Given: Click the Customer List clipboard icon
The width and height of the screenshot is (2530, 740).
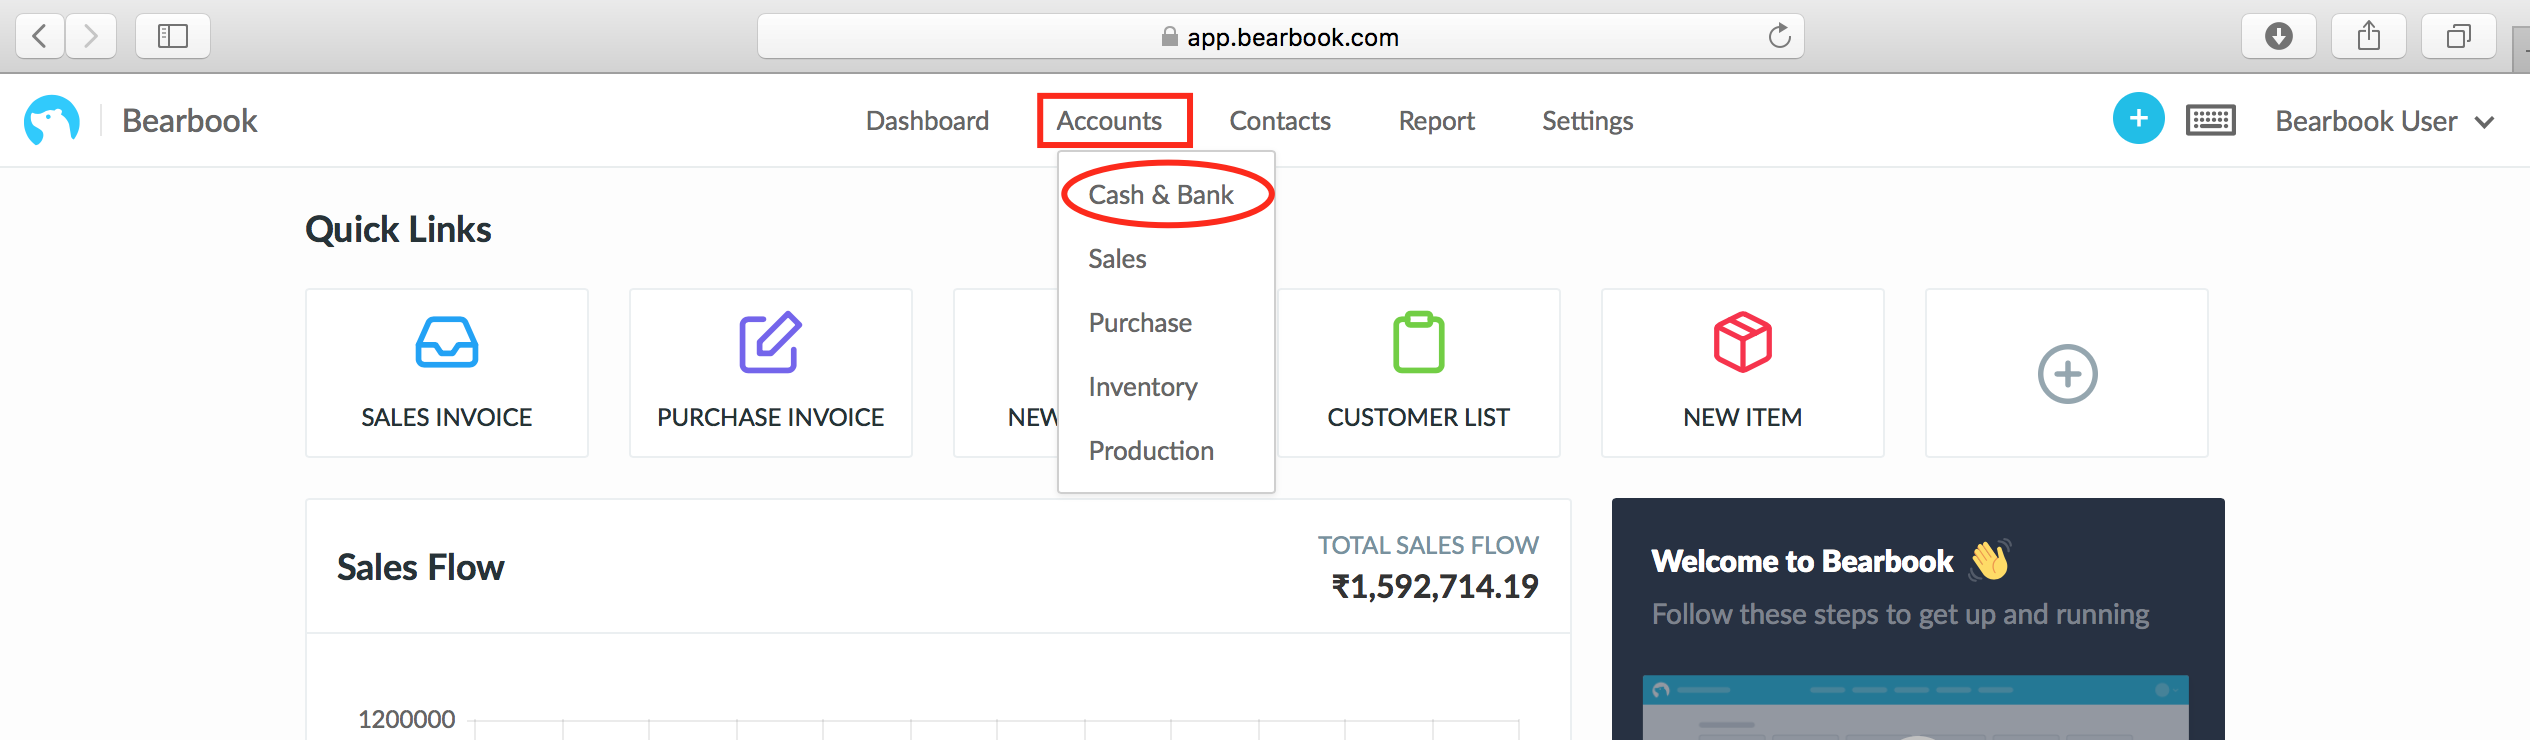Looking at the screenshot, I should point(1418,342).
